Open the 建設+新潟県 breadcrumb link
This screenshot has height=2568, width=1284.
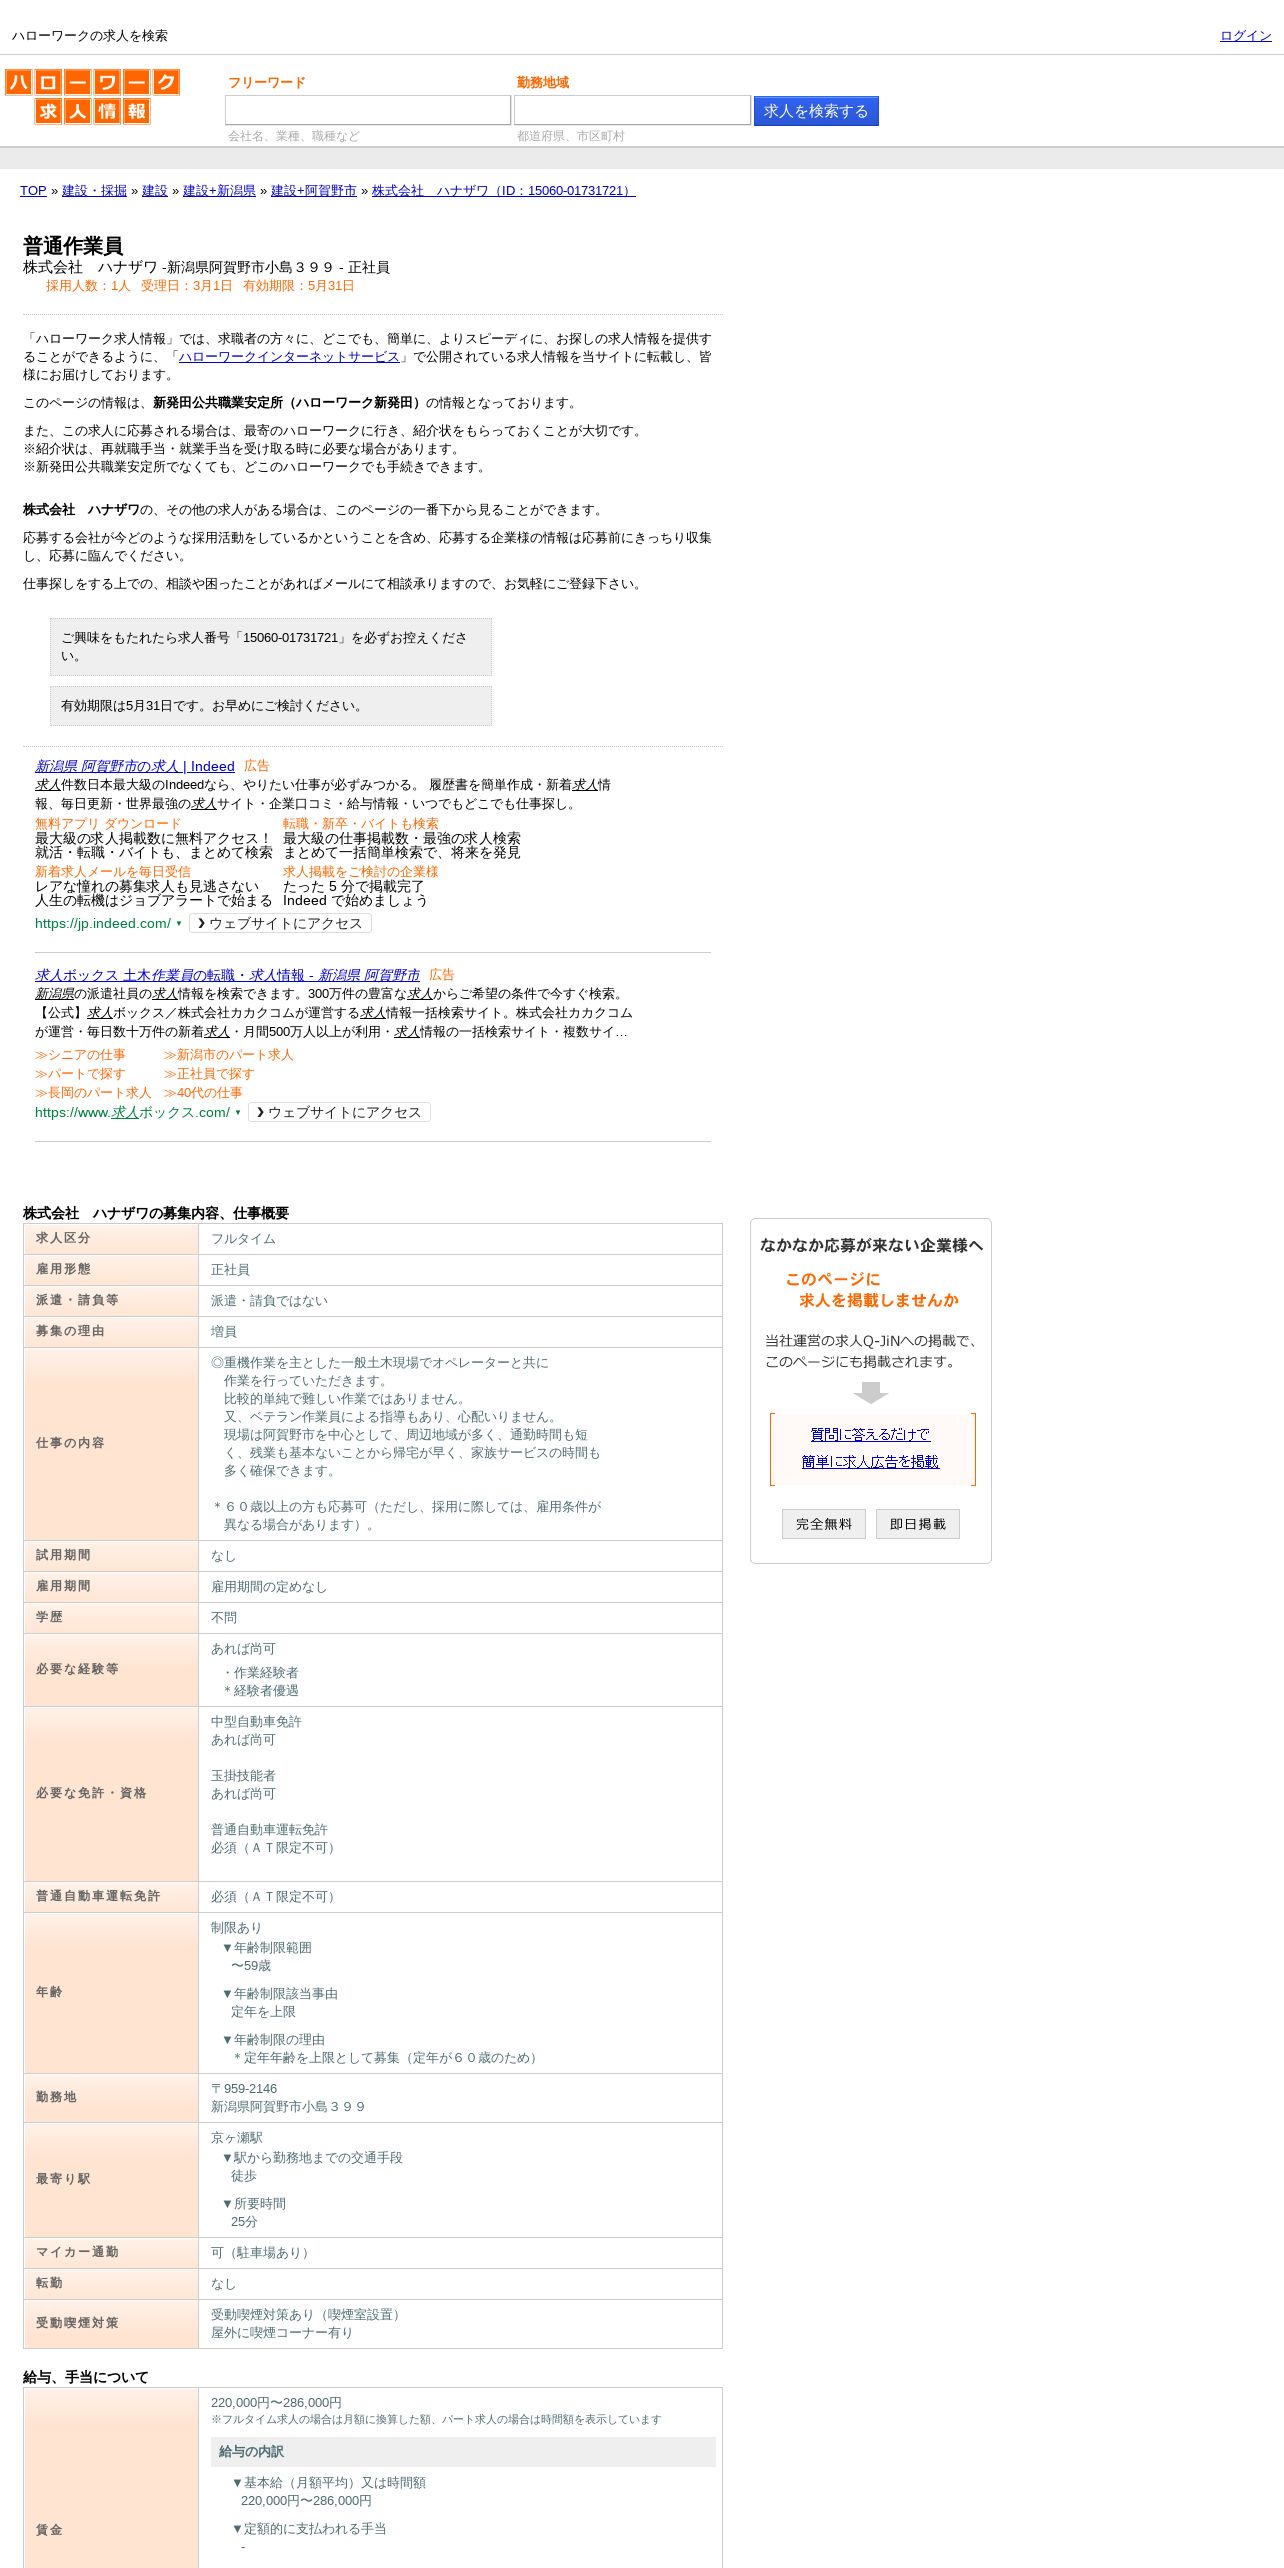[x=219, y=191]
